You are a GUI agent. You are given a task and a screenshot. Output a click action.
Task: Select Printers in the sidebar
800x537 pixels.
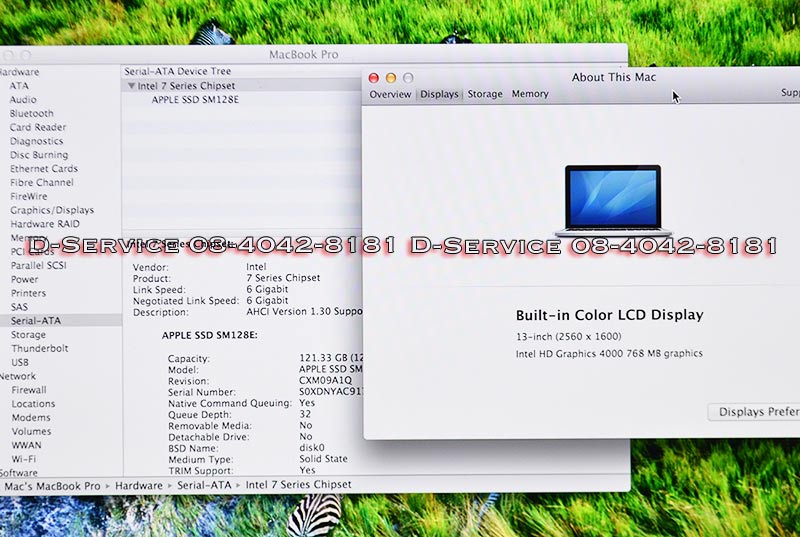point(29,293)
